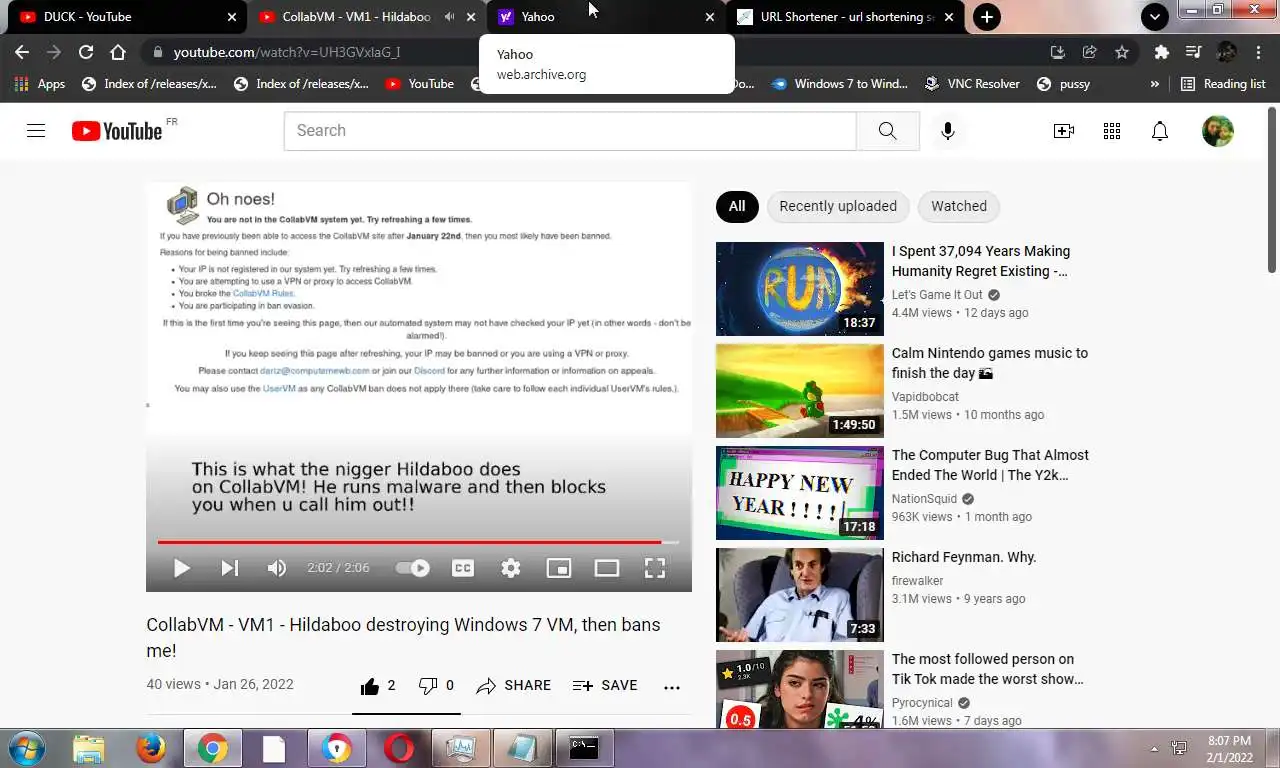
Task: Click the address bar URL
Action: coord(286,52)
